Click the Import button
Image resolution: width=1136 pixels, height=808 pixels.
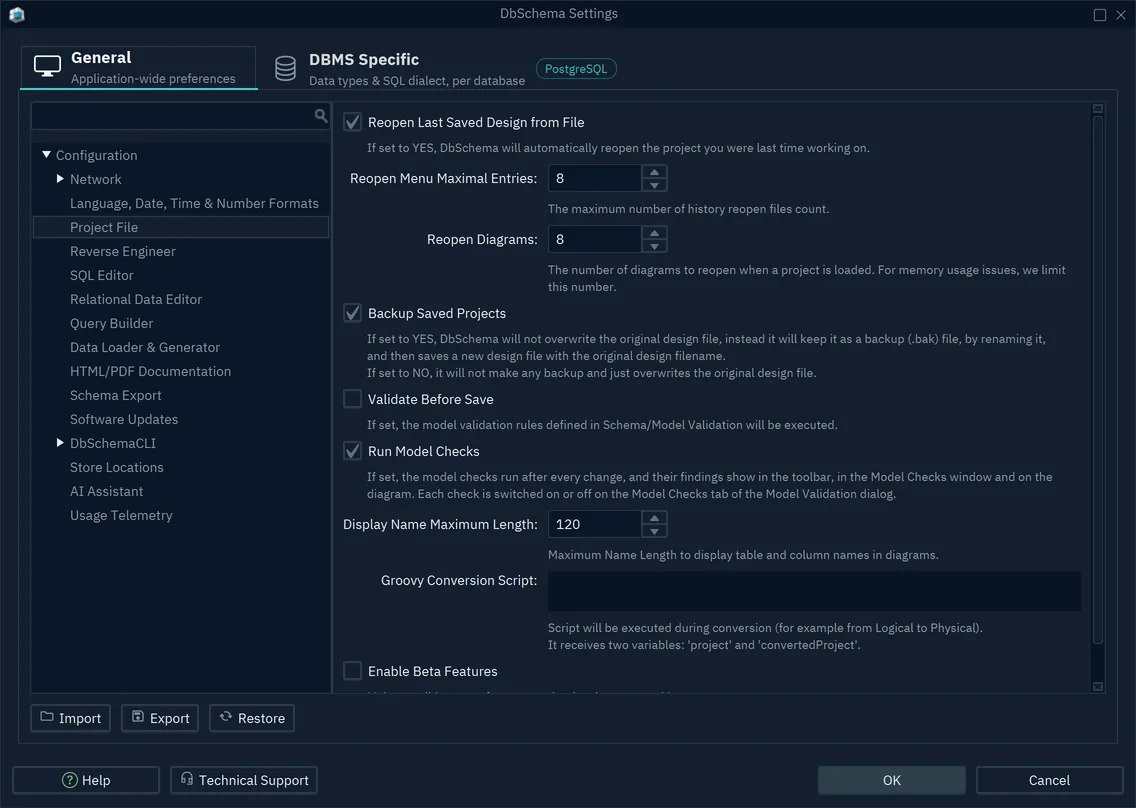[x=70, y=717]
